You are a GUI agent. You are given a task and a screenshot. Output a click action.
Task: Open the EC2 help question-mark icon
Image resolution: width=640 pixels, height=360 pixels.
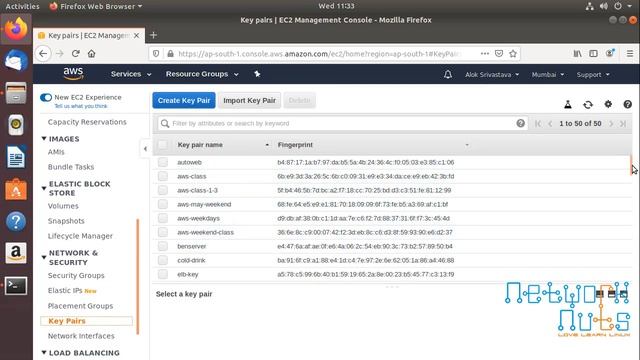[628, 104]
